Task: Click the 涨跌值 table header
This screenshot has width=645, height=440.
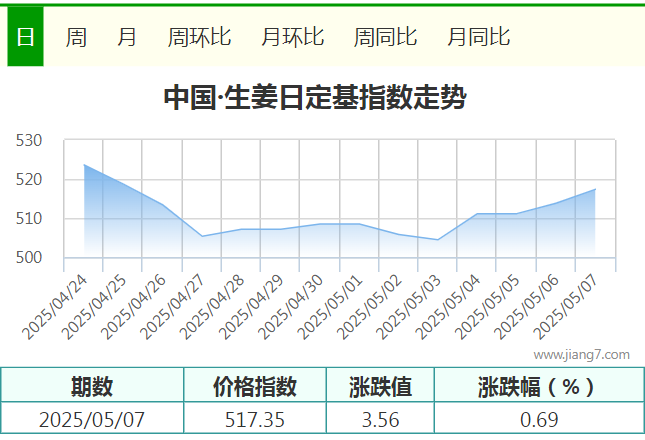Action: pos(380,386)
